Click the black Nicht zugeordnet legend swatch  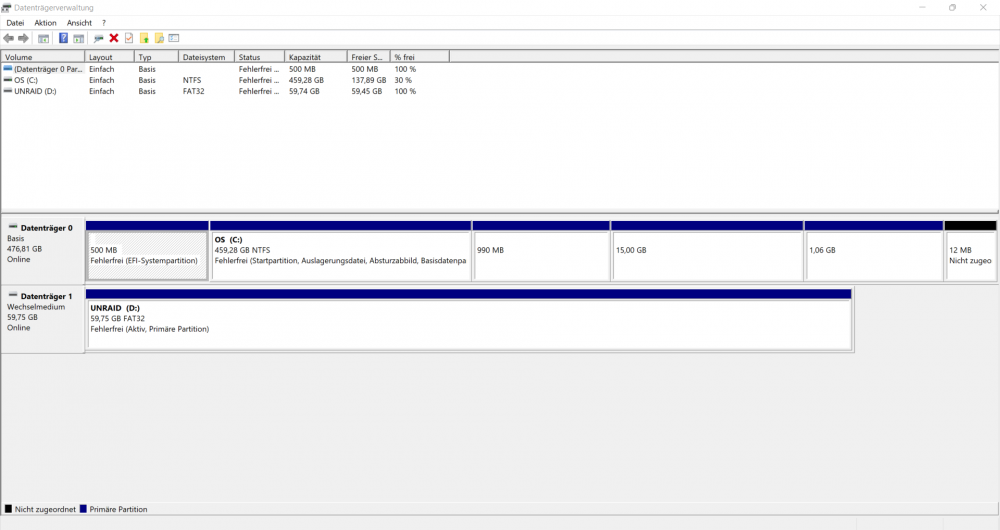coord(8,509)
